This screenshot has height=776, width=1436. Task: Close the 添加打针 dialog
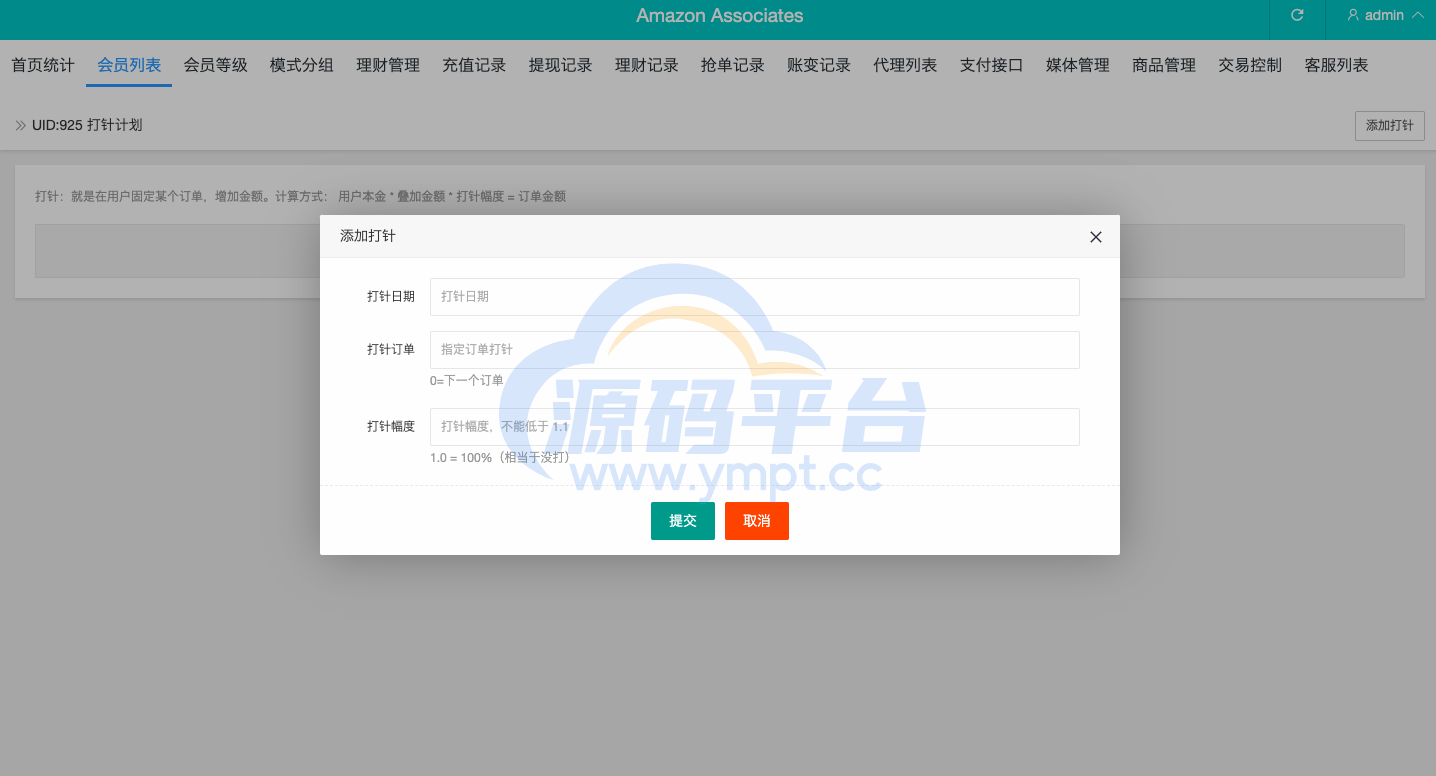[1095, 237]
